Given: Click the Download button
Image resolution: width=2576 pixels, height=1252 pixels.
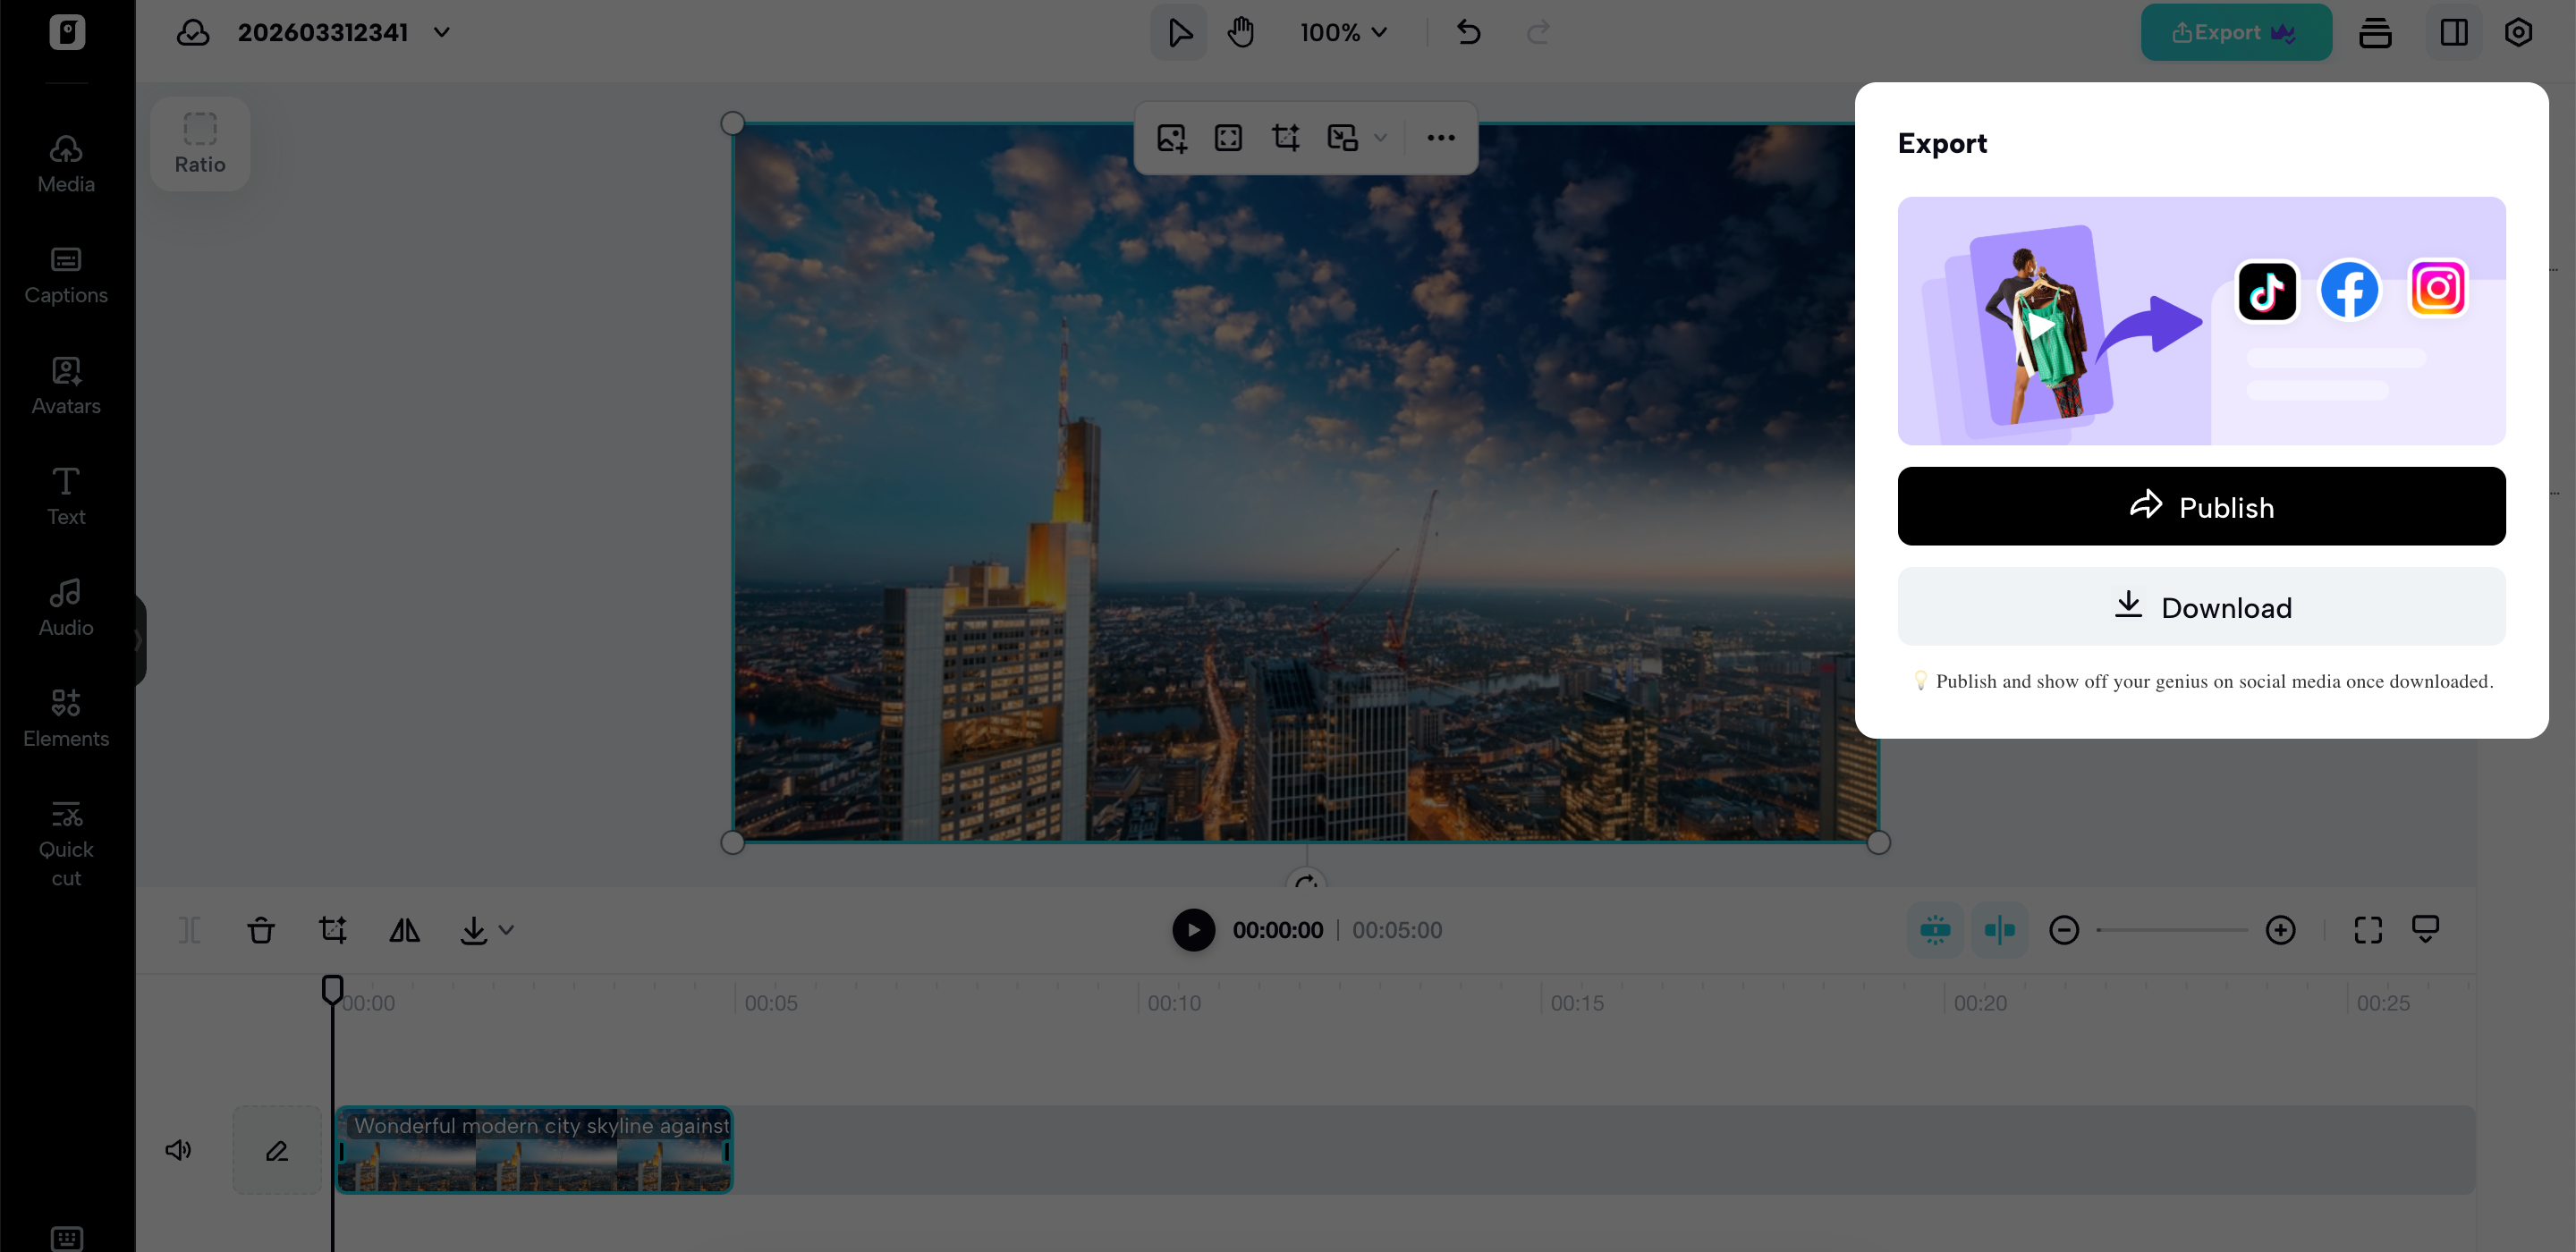Looking at the screenshot, I should (x=2201, y=606).
